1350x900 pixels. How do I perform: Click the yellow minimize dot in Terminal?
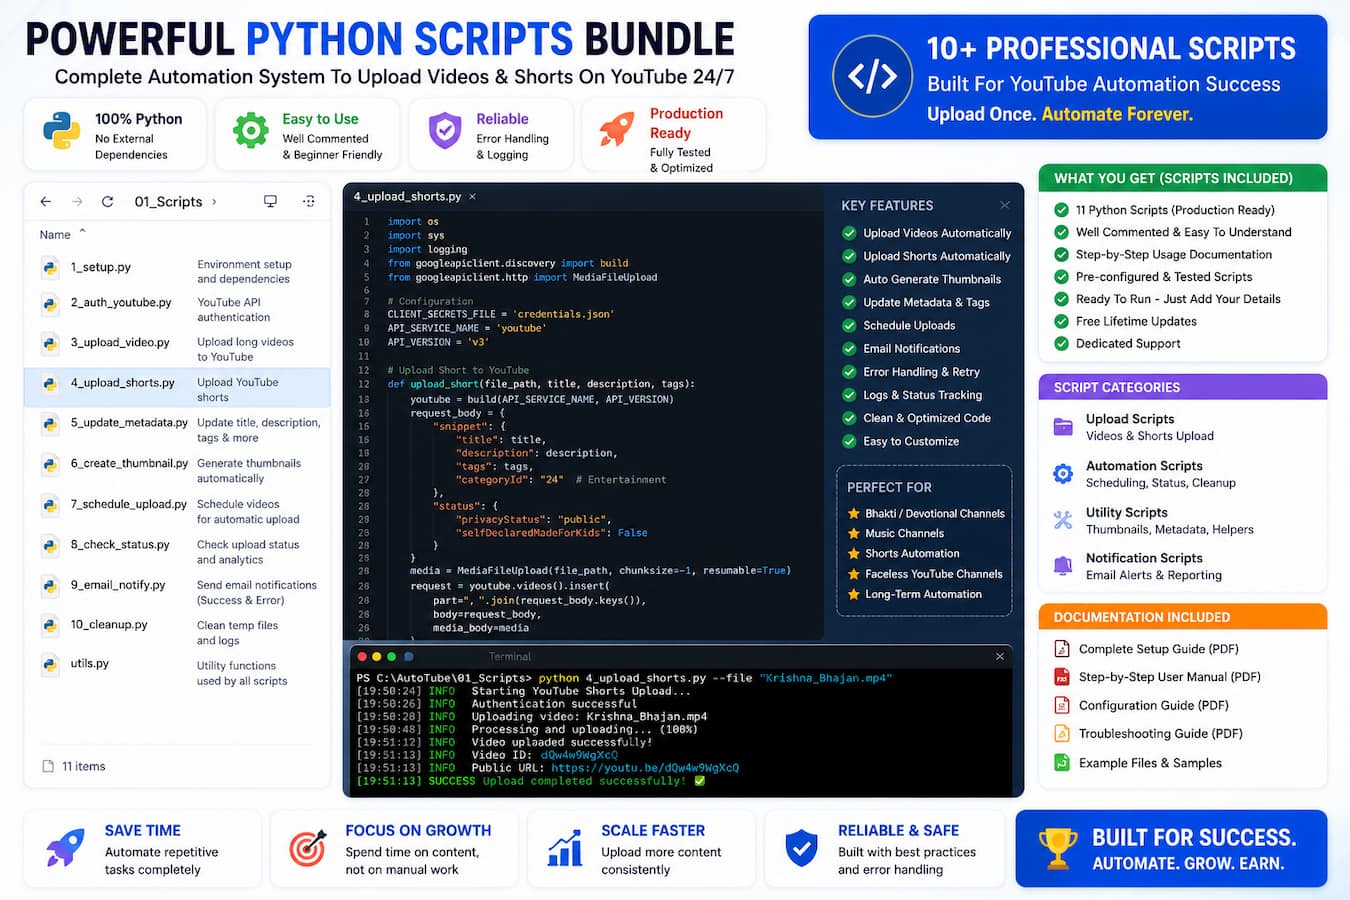(x=376, y=657)
